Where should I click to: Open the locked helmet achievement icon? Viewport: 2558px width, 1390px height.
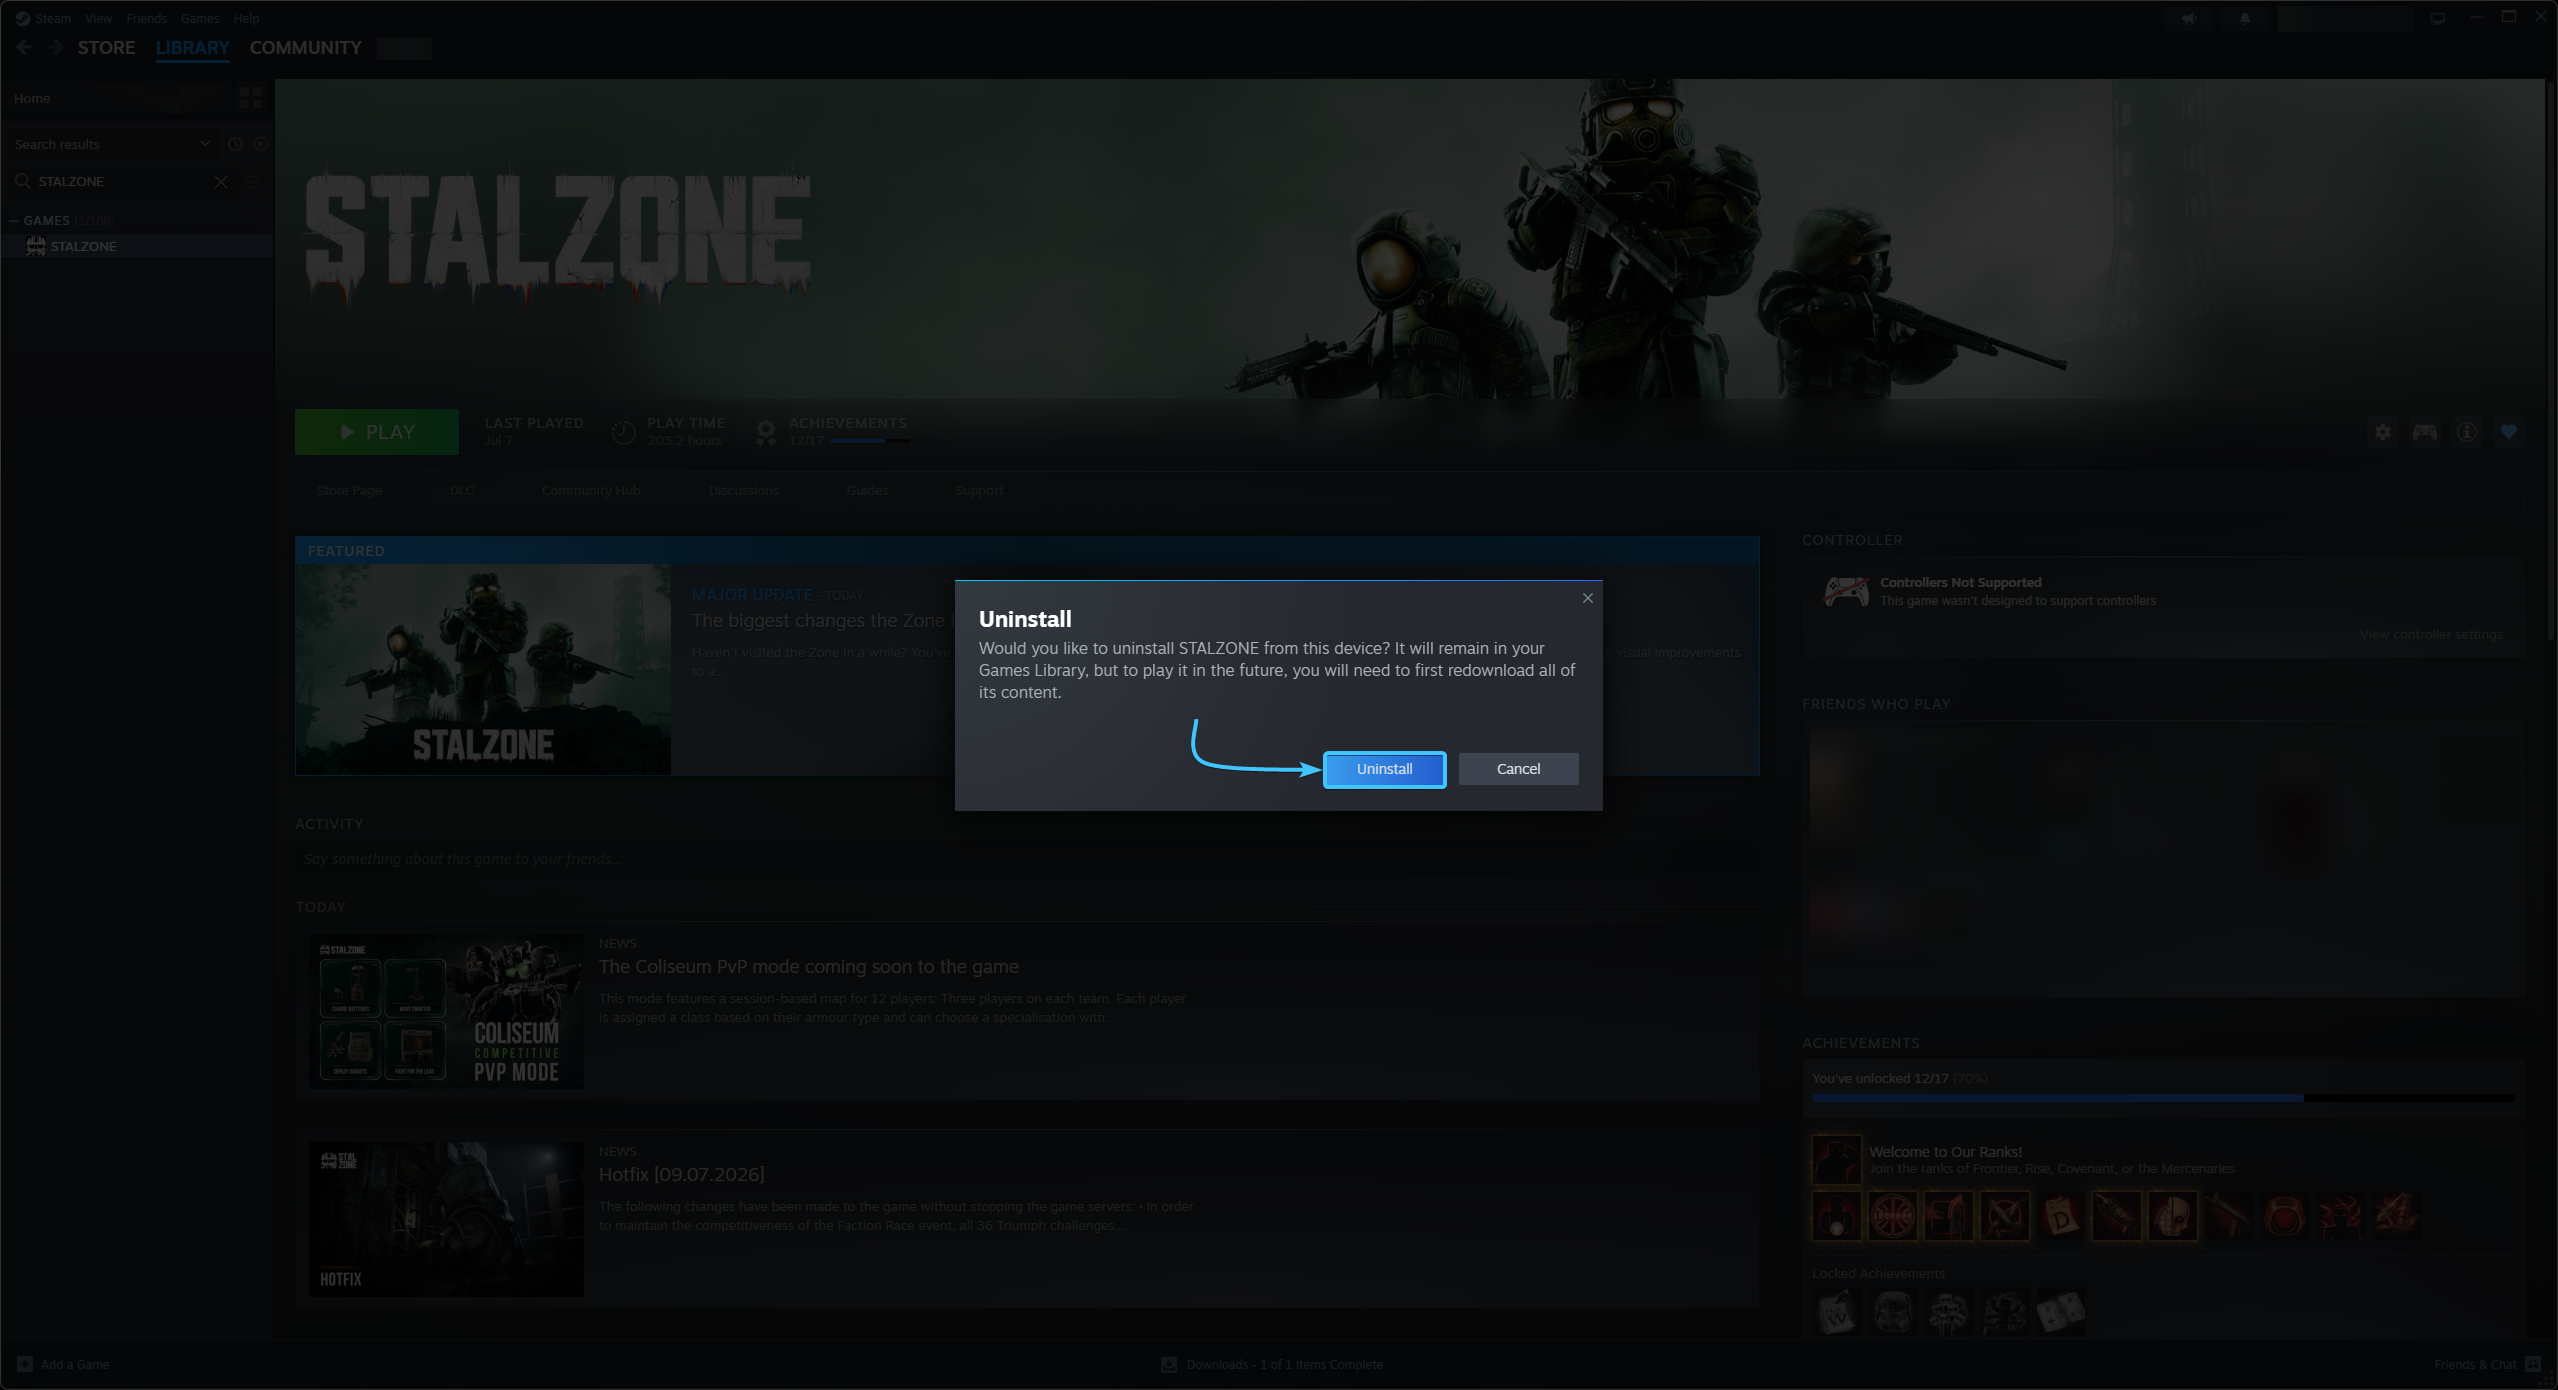click(1893, 1313)
